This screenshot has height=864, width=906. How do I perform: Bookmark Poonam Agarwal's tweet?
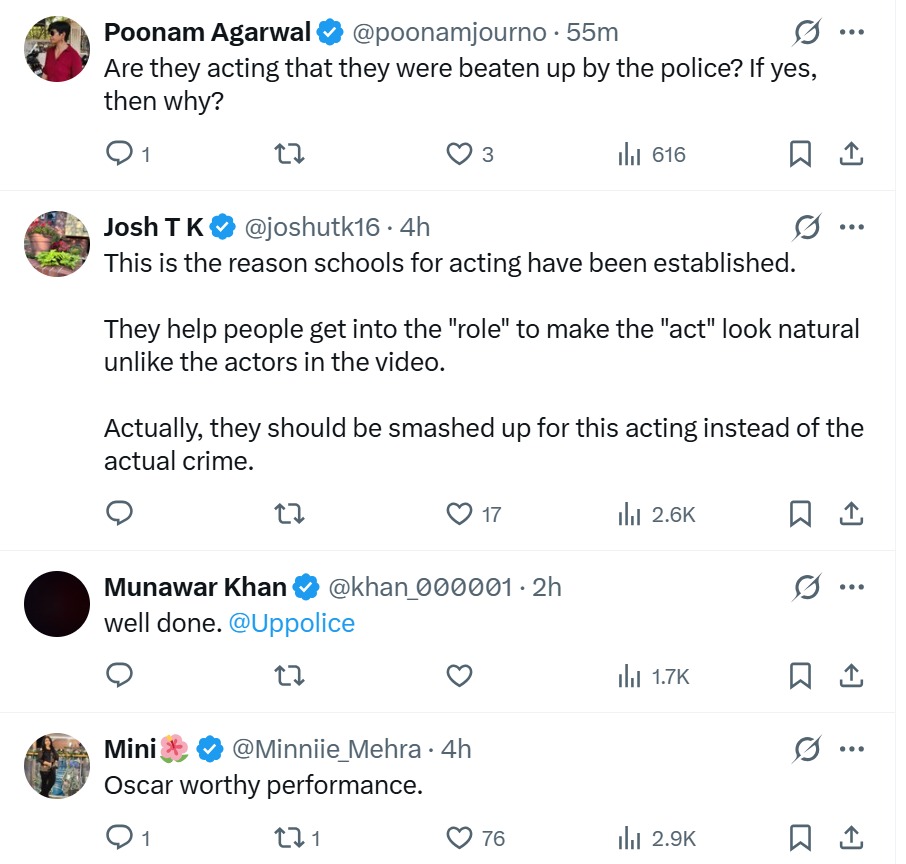800,154
